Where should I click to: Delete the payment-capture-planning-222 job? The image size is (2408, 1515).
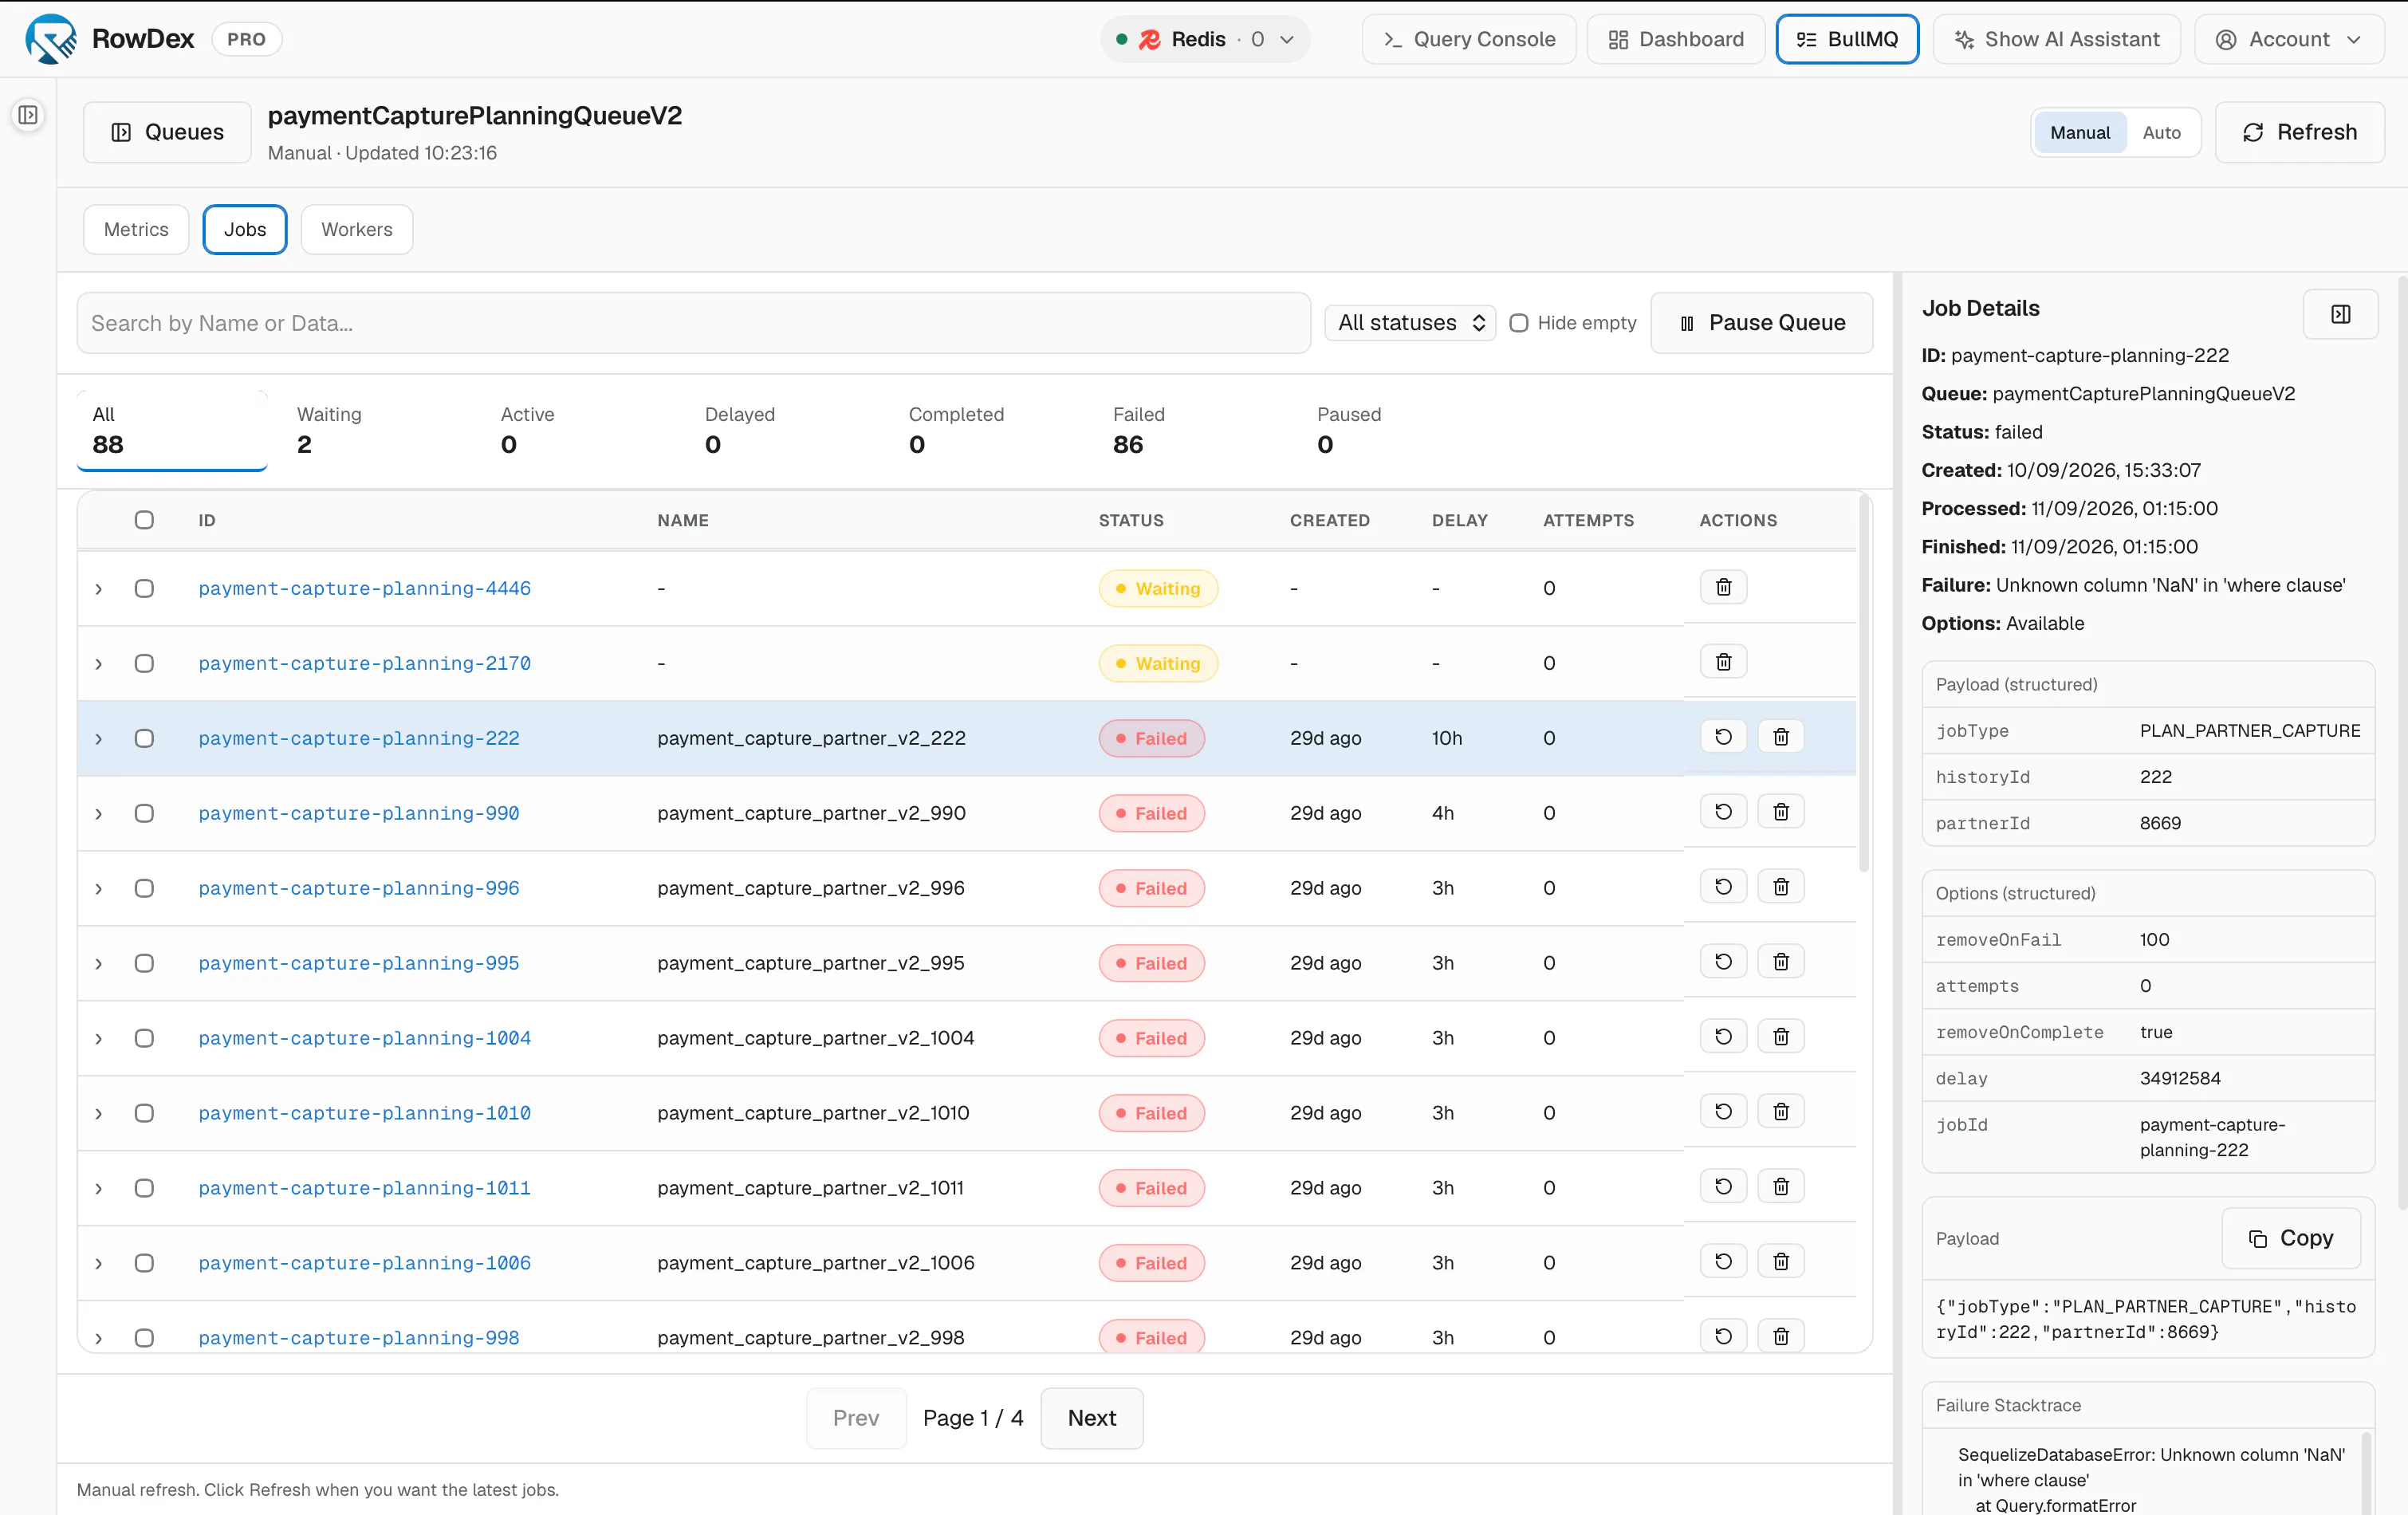tap(1780, 737)
